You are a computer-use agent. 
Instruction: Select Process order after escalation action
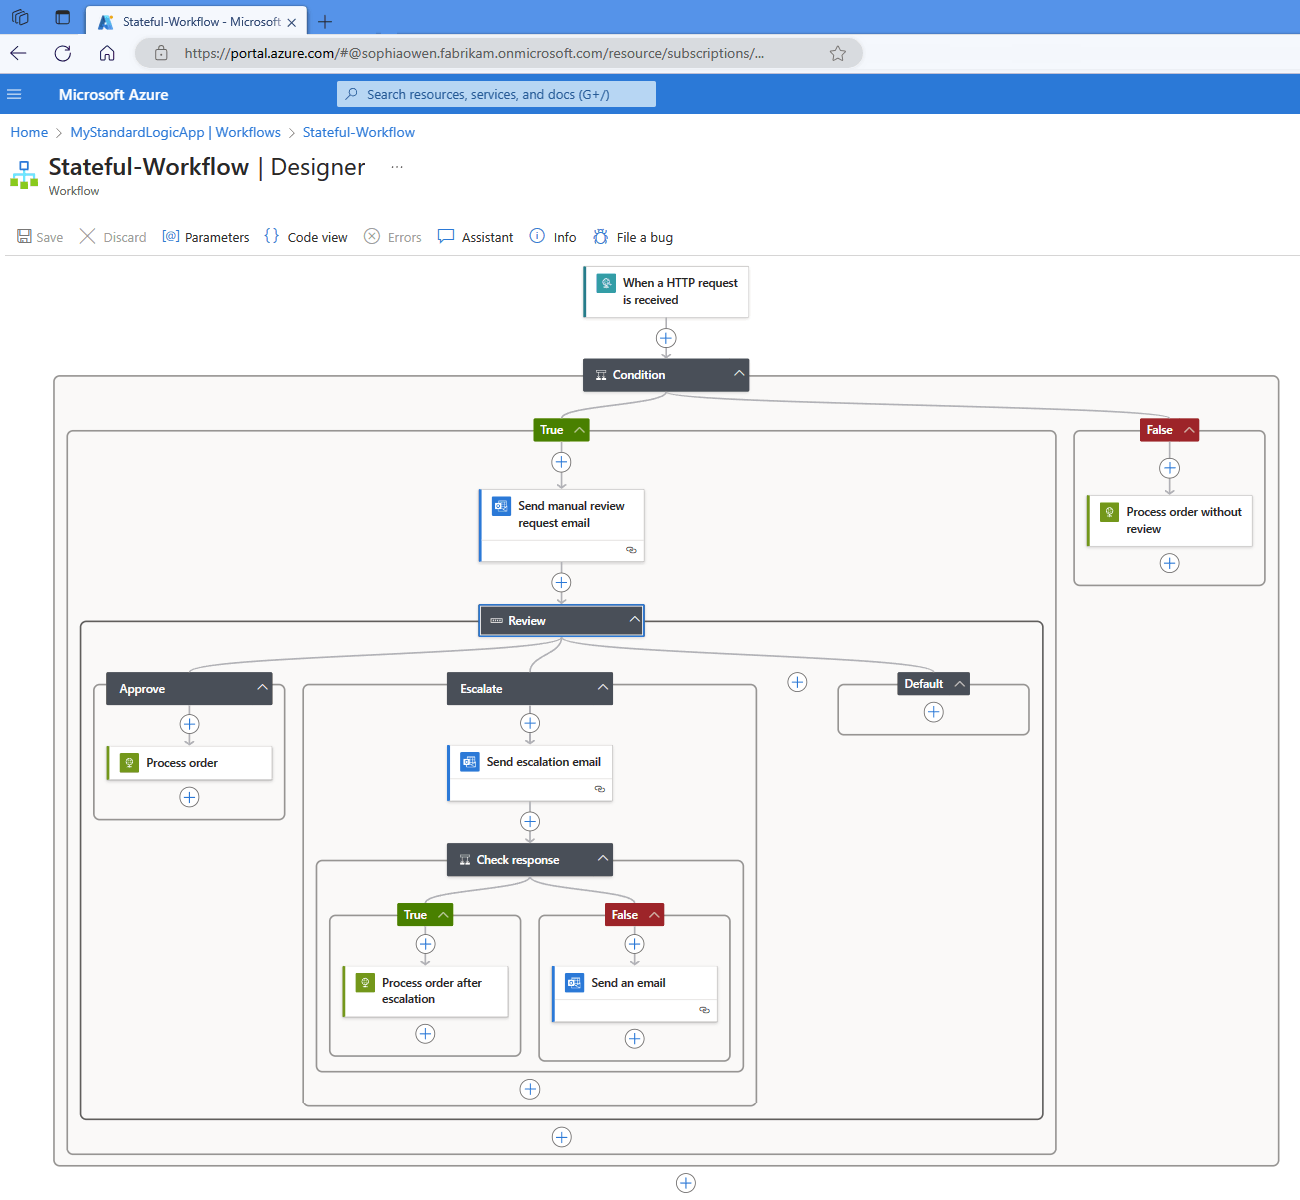[x=425, y=991]
